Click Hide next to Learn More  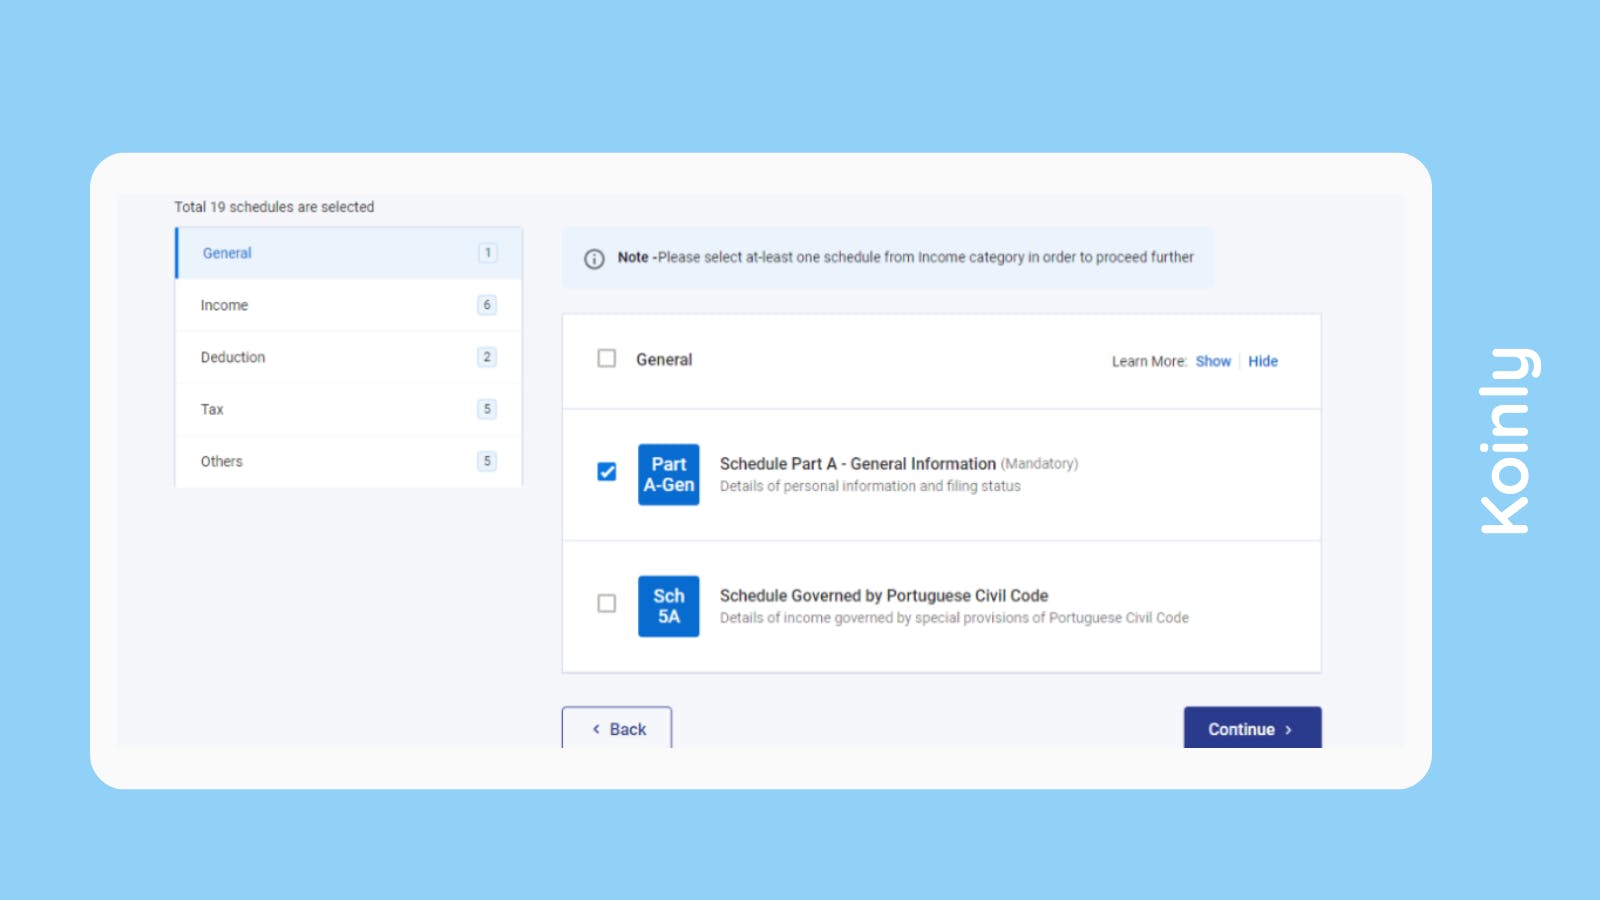[1263, 361]
